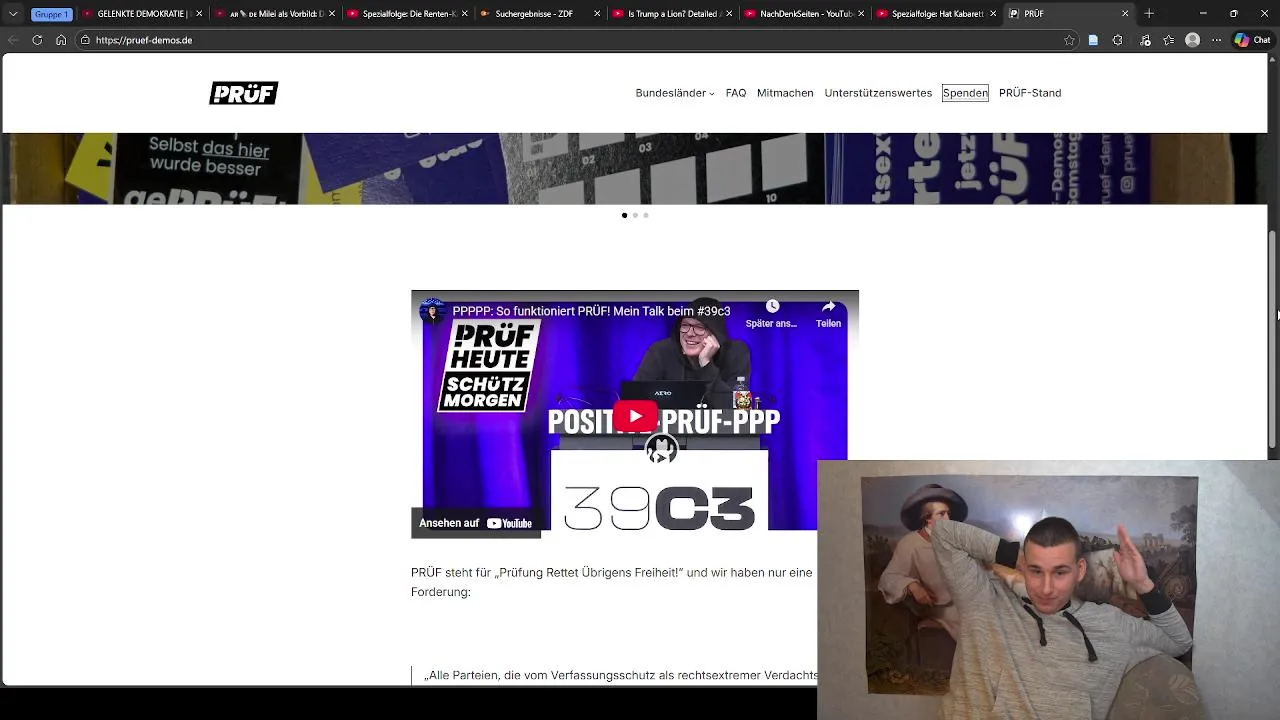The width and height of the screenshot is (1280, 720).
Task: Close the active PRÜF tab
Action: [x=1125, y=14]
